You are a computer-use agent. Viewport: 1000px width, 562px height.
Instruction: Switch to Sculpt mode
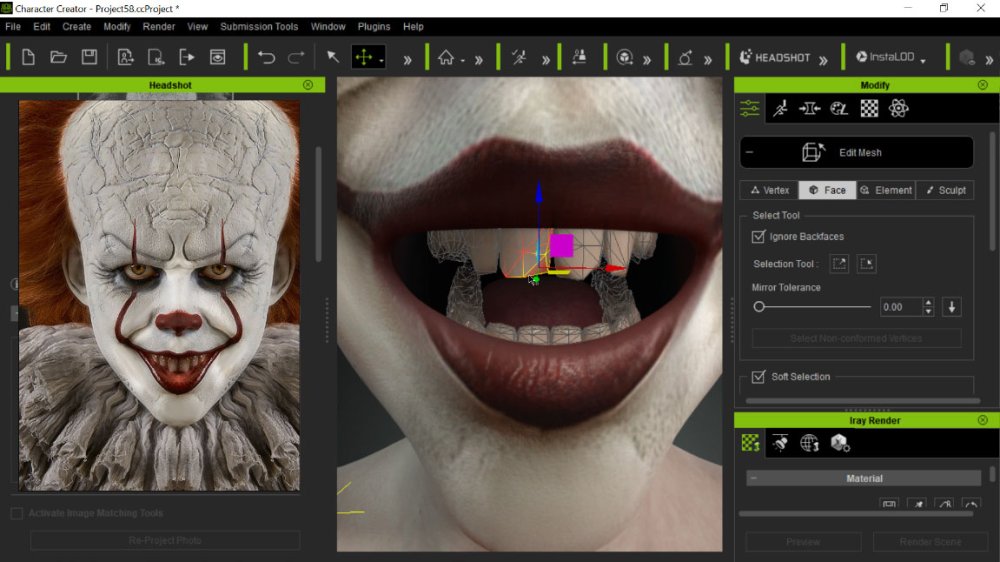click(x=945, y=190)
